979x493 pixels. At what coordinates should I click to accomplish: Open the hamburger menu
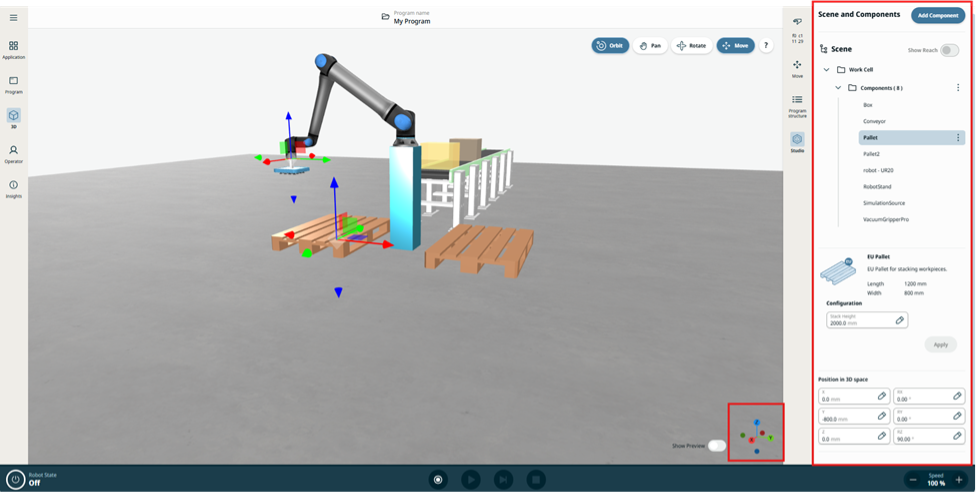[x=13, y=18]
